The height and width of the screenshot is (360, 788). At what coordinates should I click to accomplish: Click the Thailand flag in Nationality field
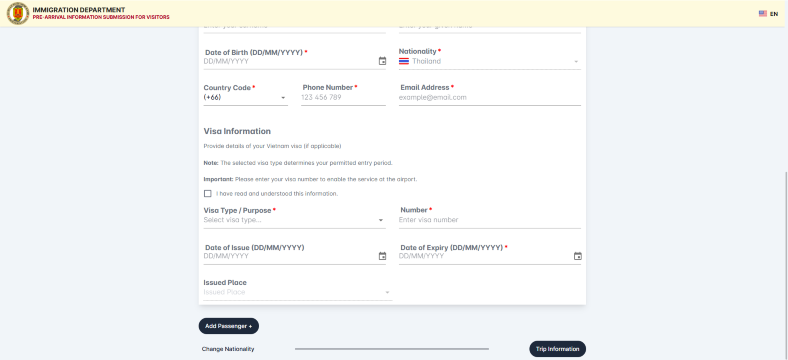click(x=404, y=61)
